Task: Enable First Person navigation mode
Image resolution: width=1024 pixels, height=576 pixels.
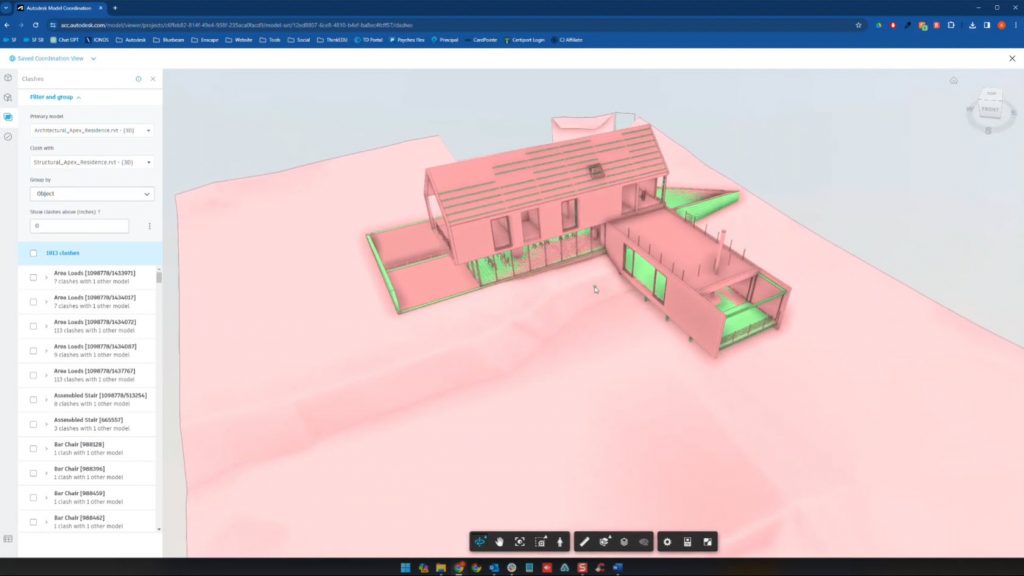Action: [x=560, y=541]
